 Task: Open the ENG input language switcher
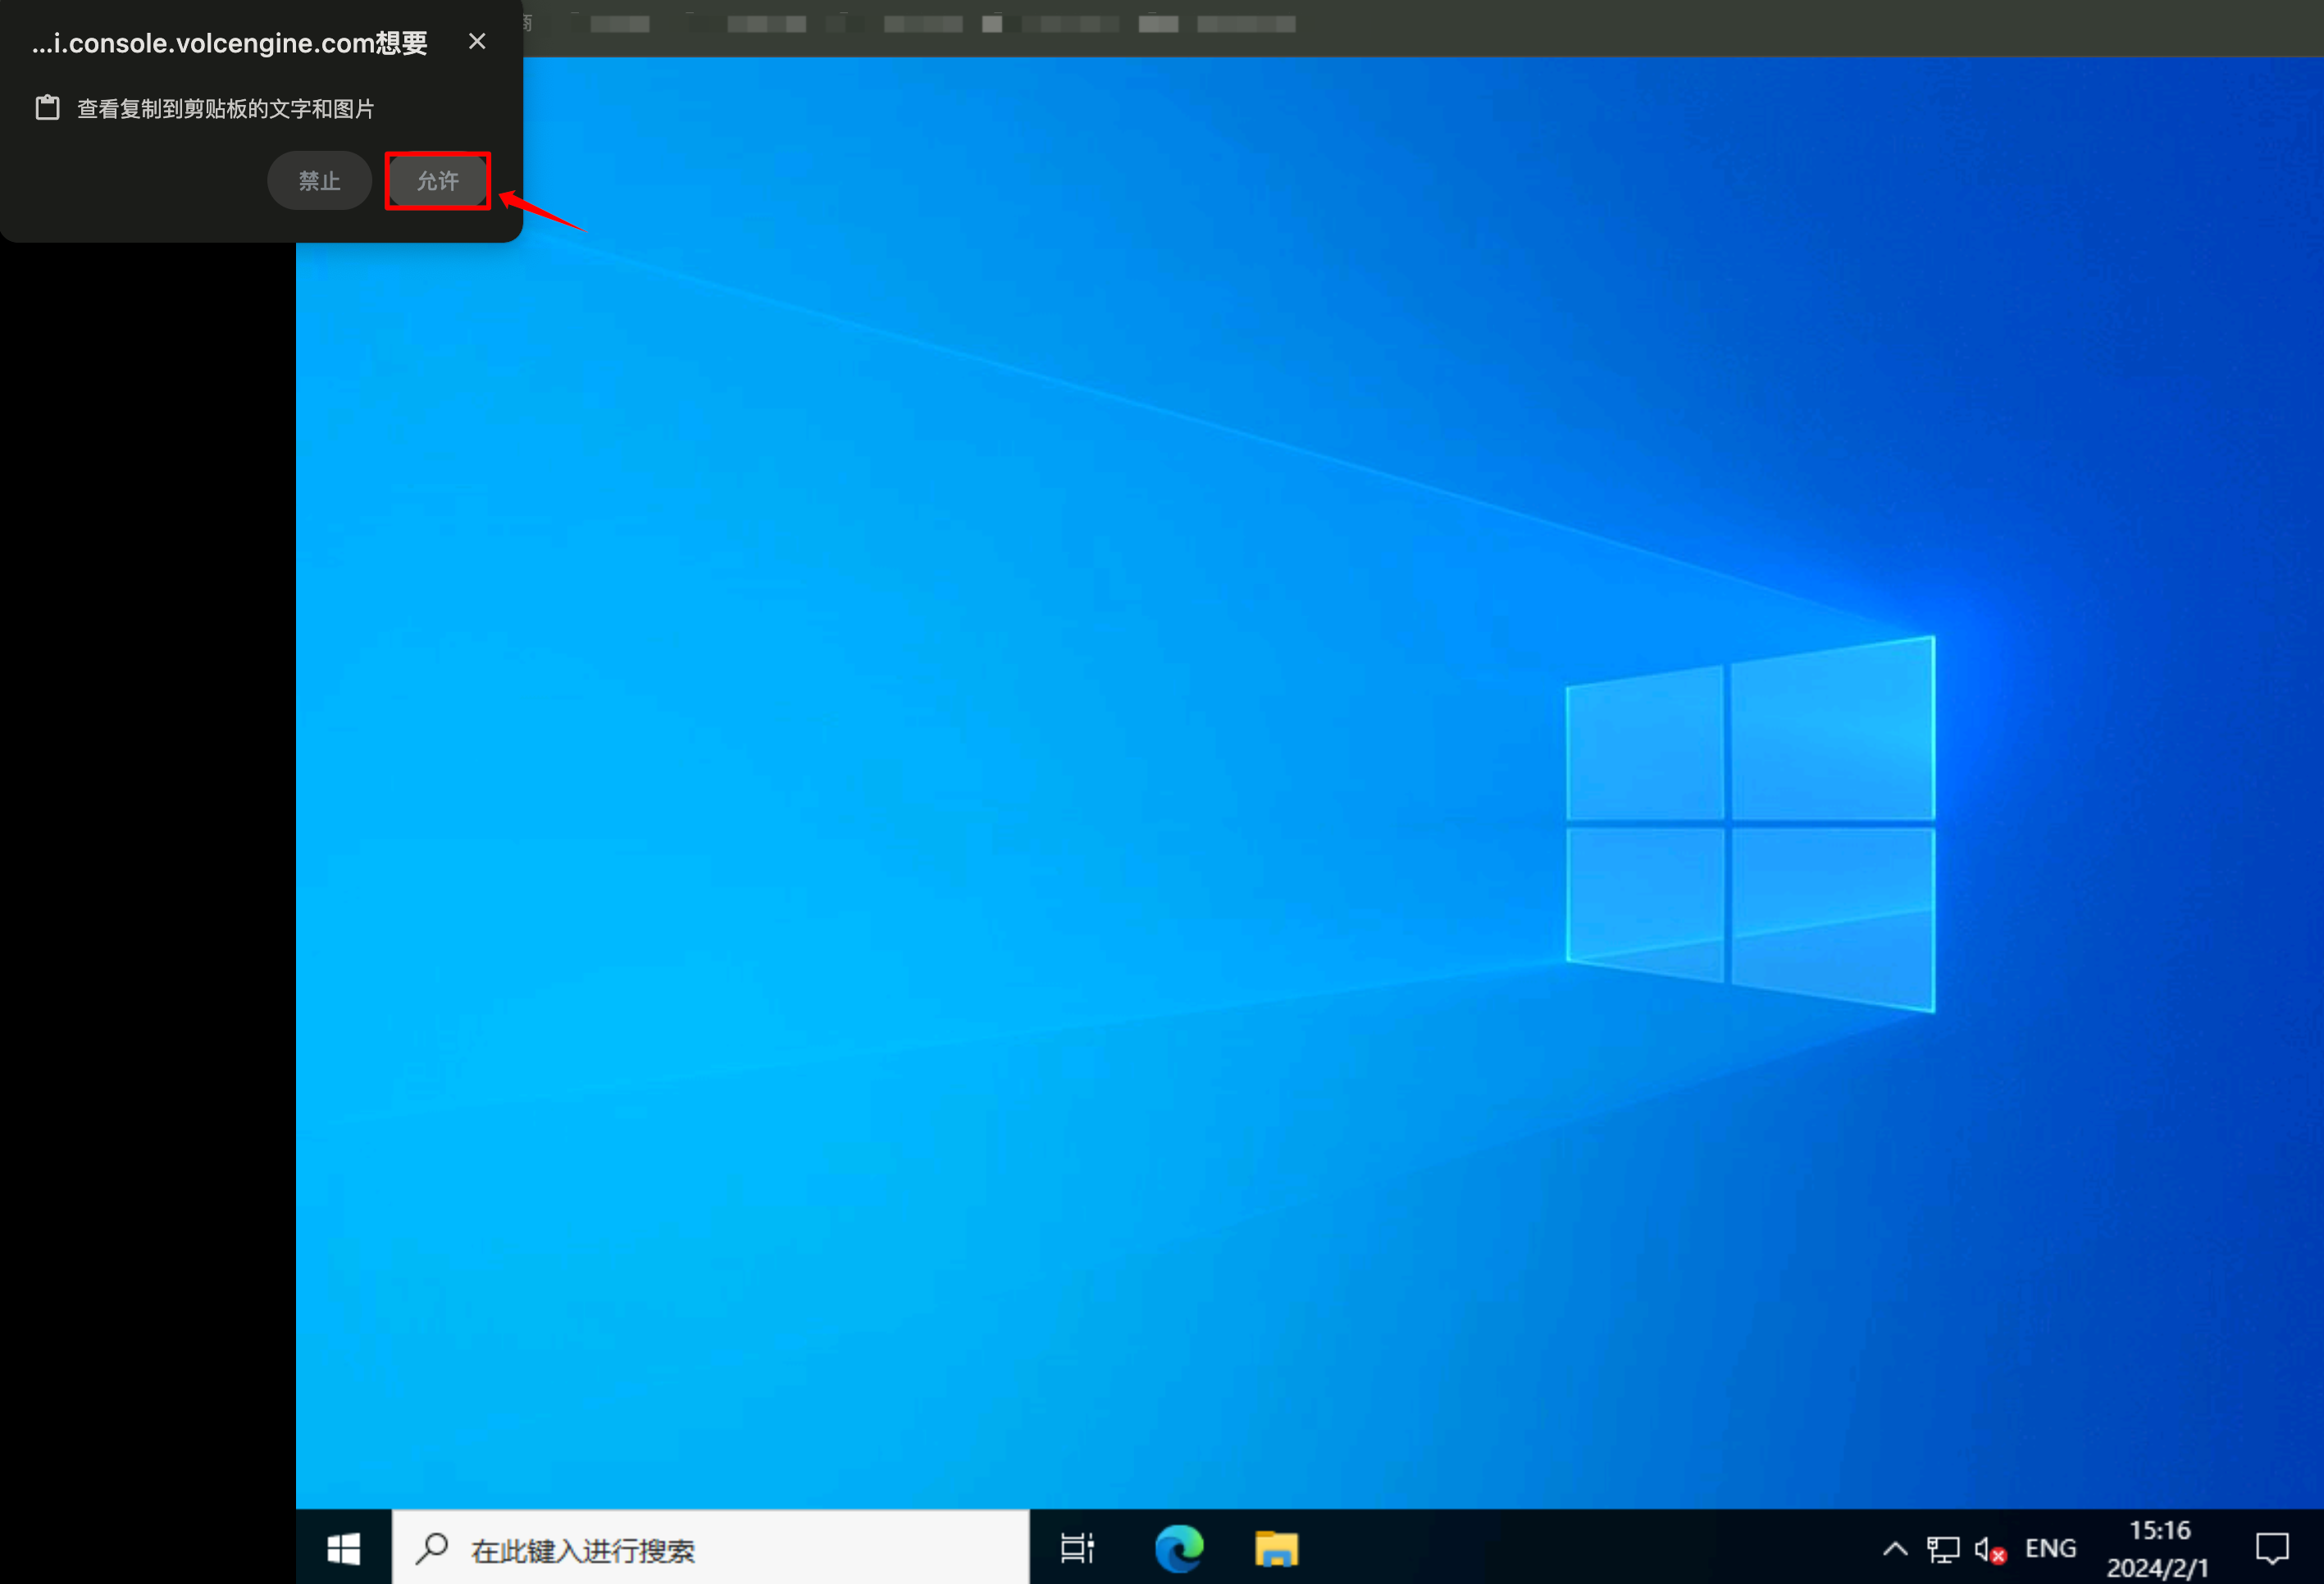pyautogui.click(x=2050, y=1548)
